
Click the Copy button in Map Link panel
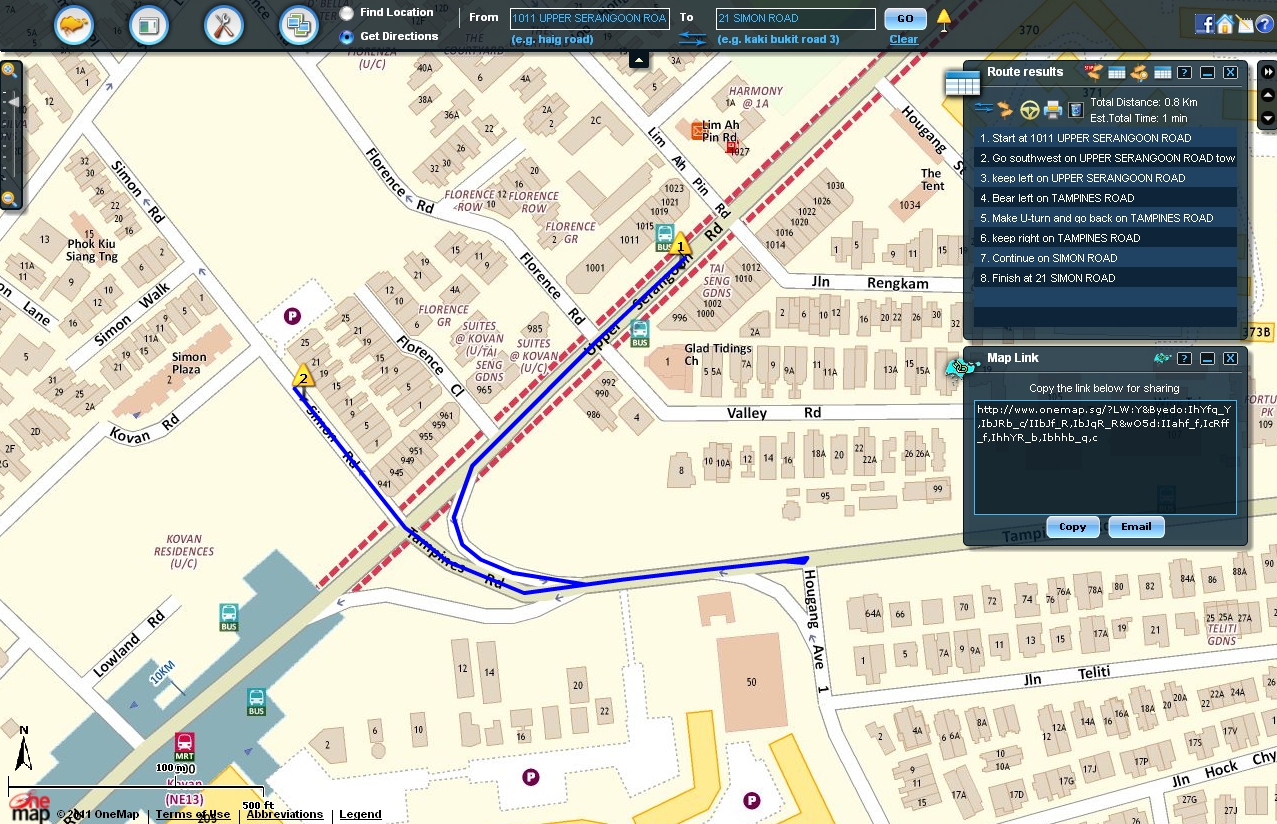(1071, 527)
